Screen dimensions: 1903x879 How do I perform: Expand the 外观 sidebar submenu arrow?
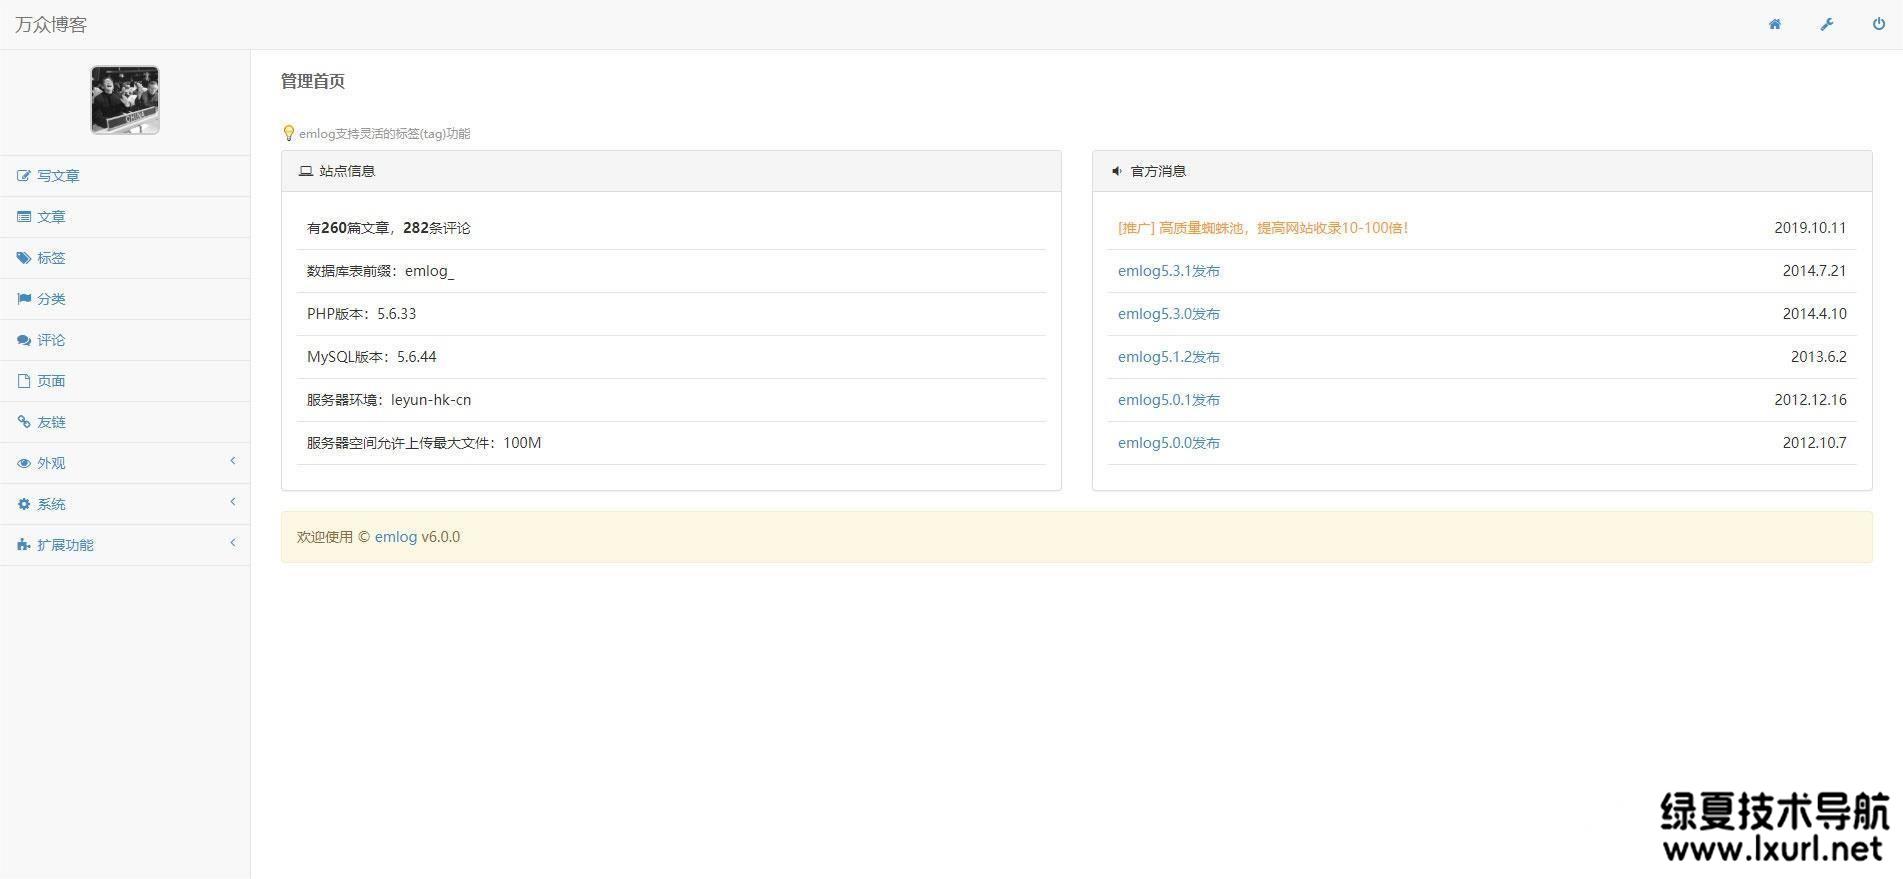232,461
